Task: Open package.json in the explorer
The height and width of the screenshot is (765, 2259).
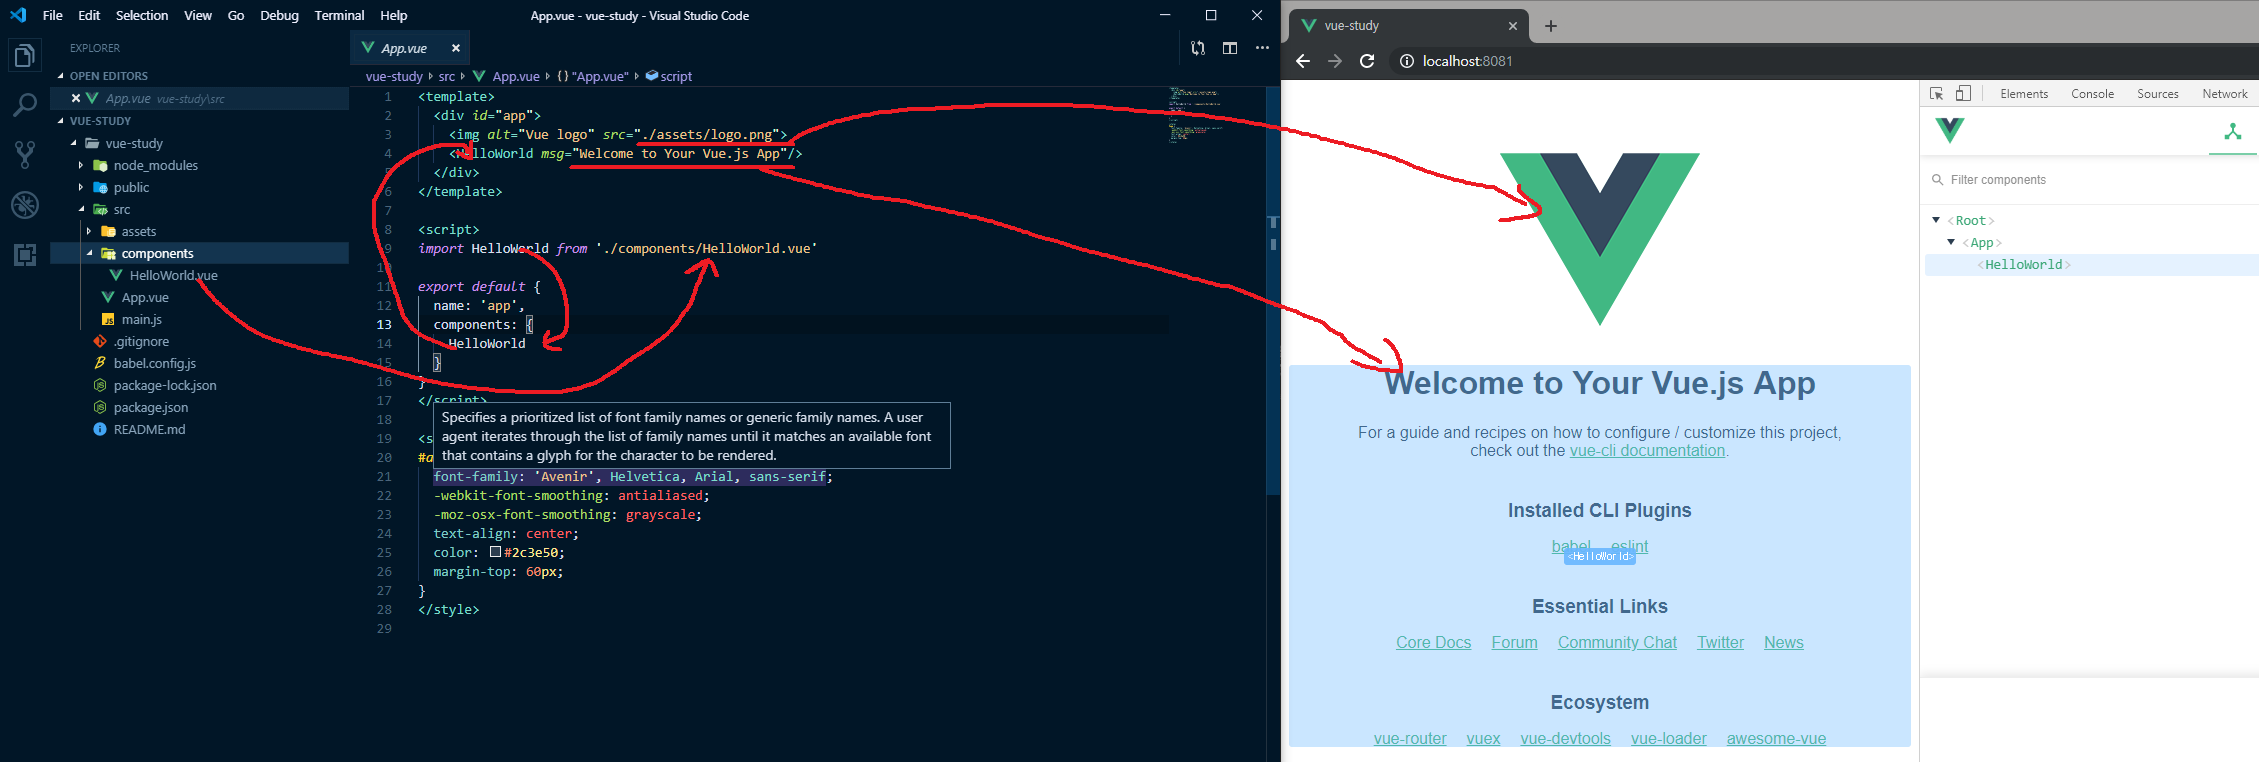Action: 150,407
